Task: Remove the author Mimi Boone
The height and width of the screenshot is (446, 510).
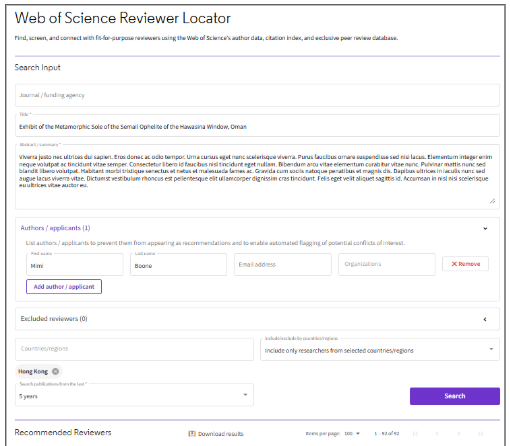Action: (465, 264)
